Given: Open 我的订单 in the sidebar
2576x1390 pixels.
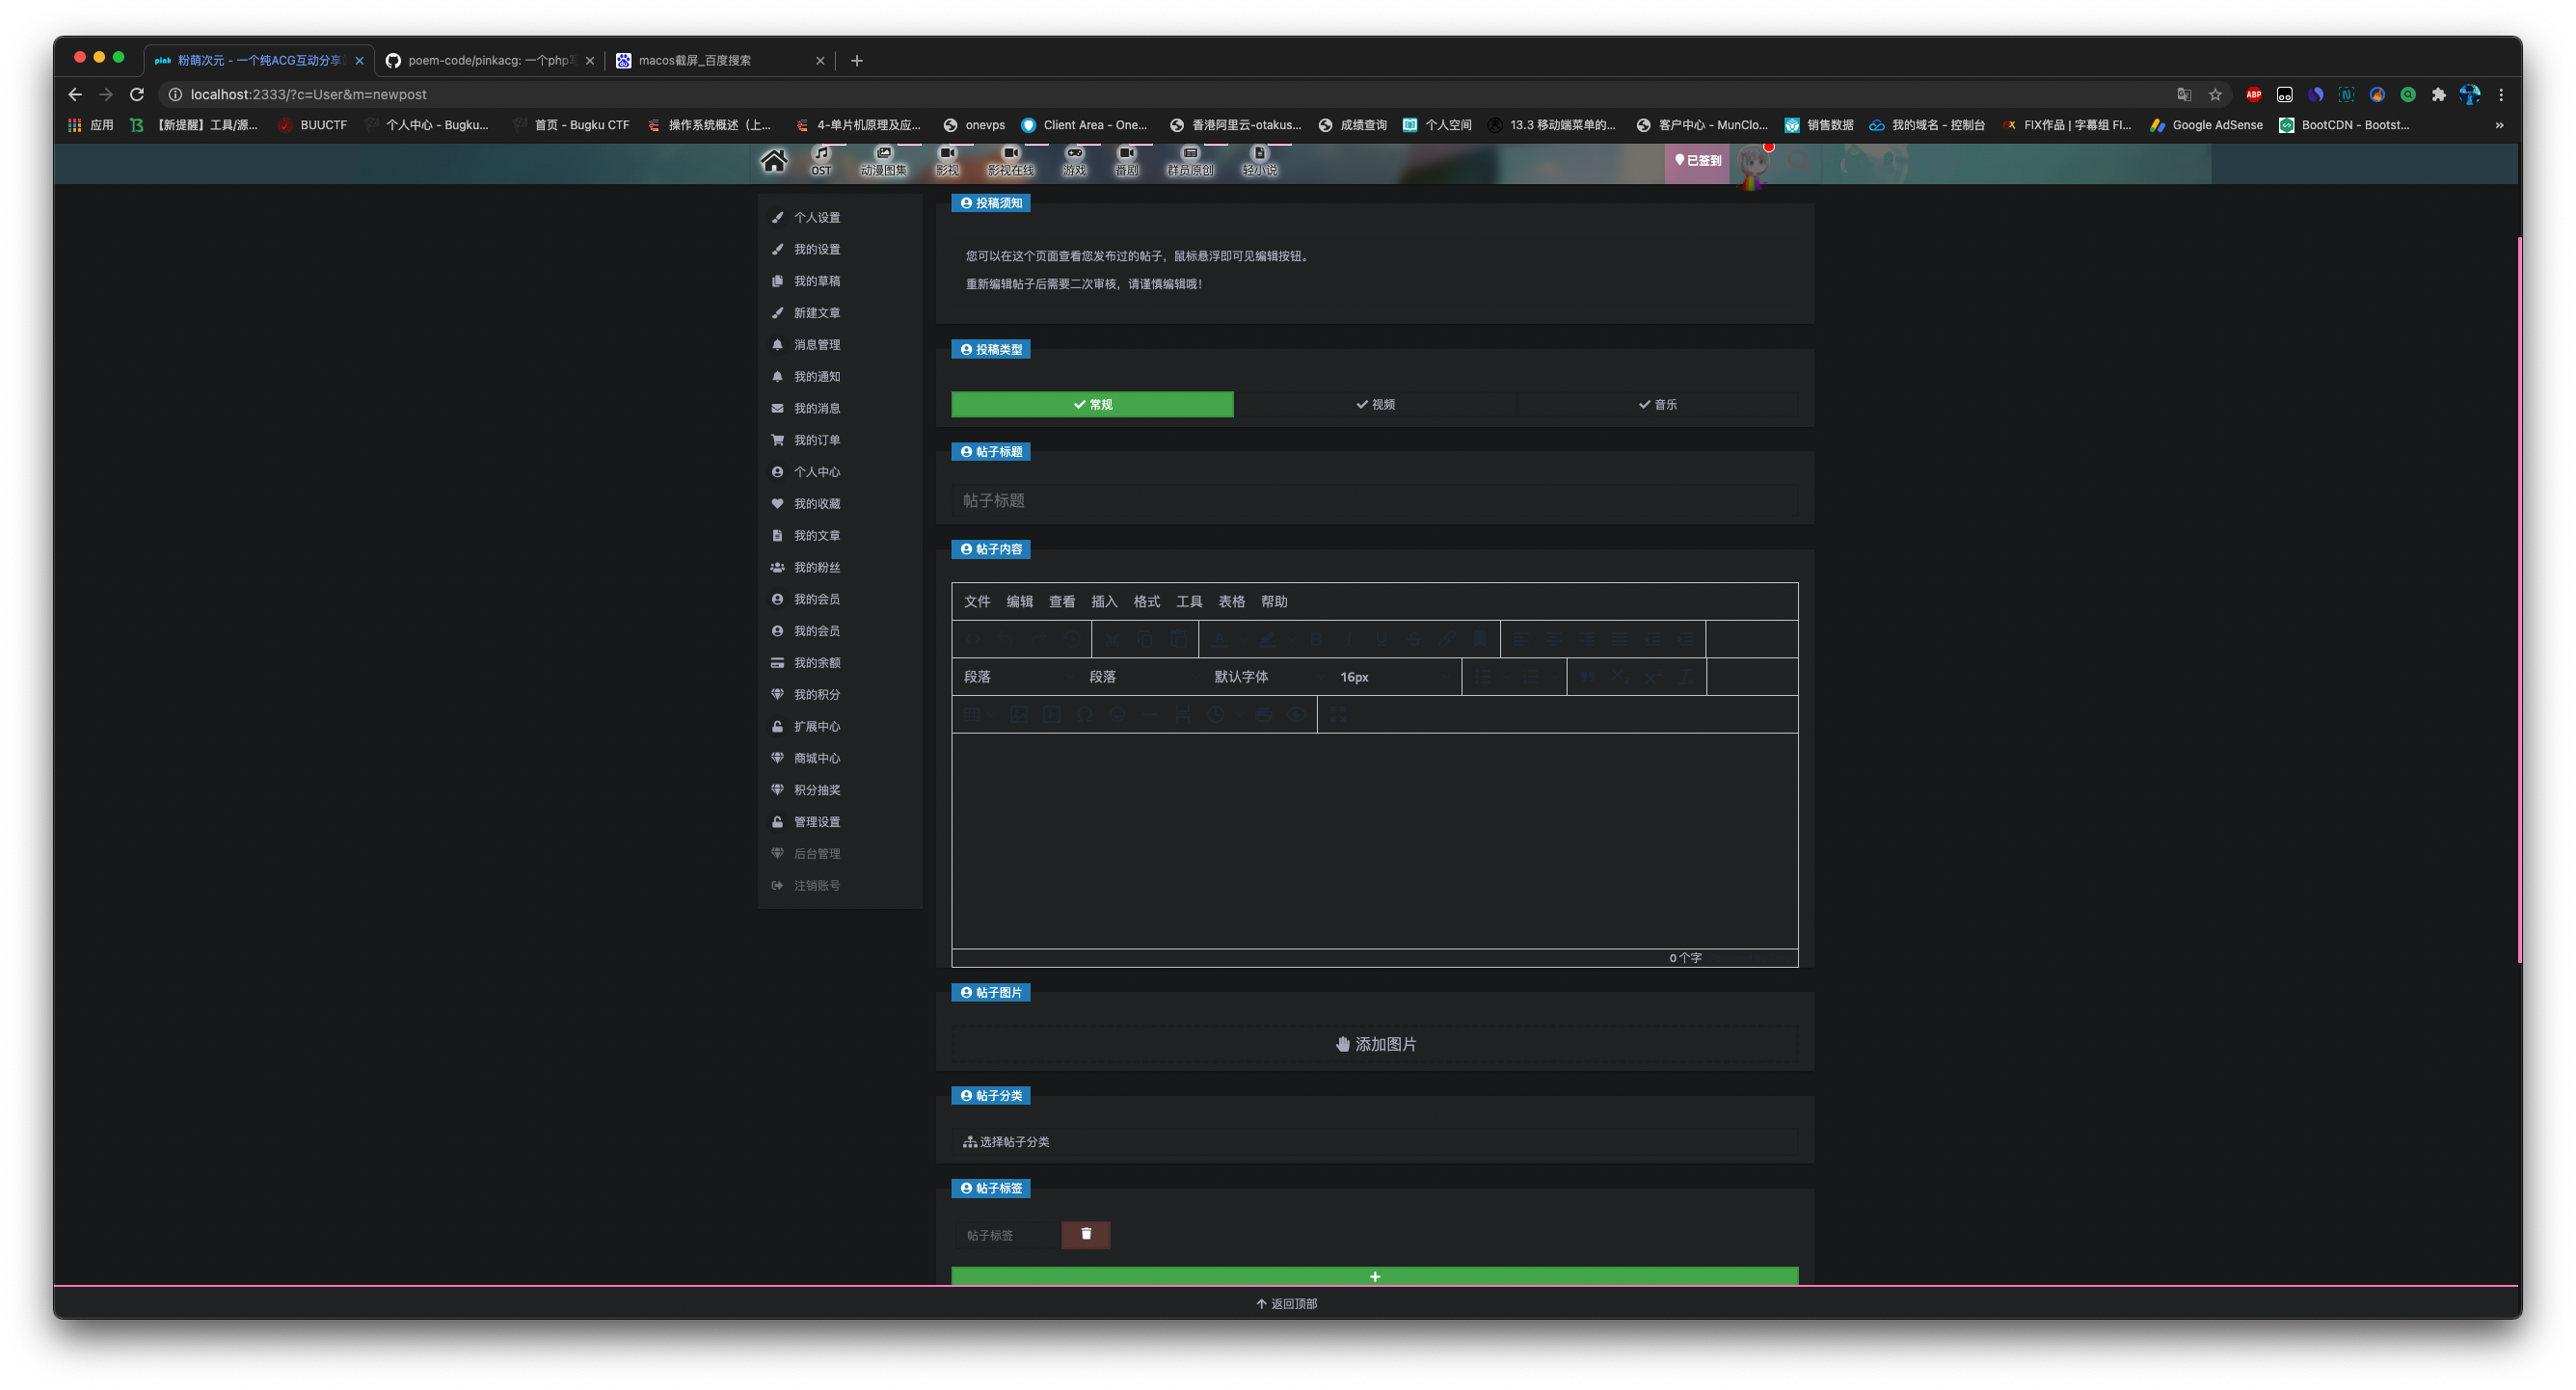Looking at the screenshot, I should pos(817,440).
